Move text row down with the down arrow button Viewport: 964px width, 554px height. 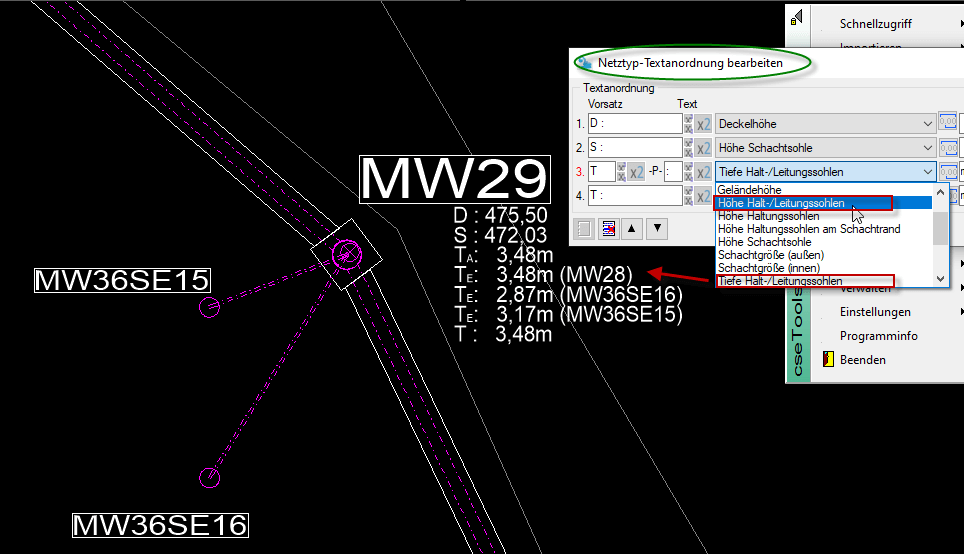656,228
